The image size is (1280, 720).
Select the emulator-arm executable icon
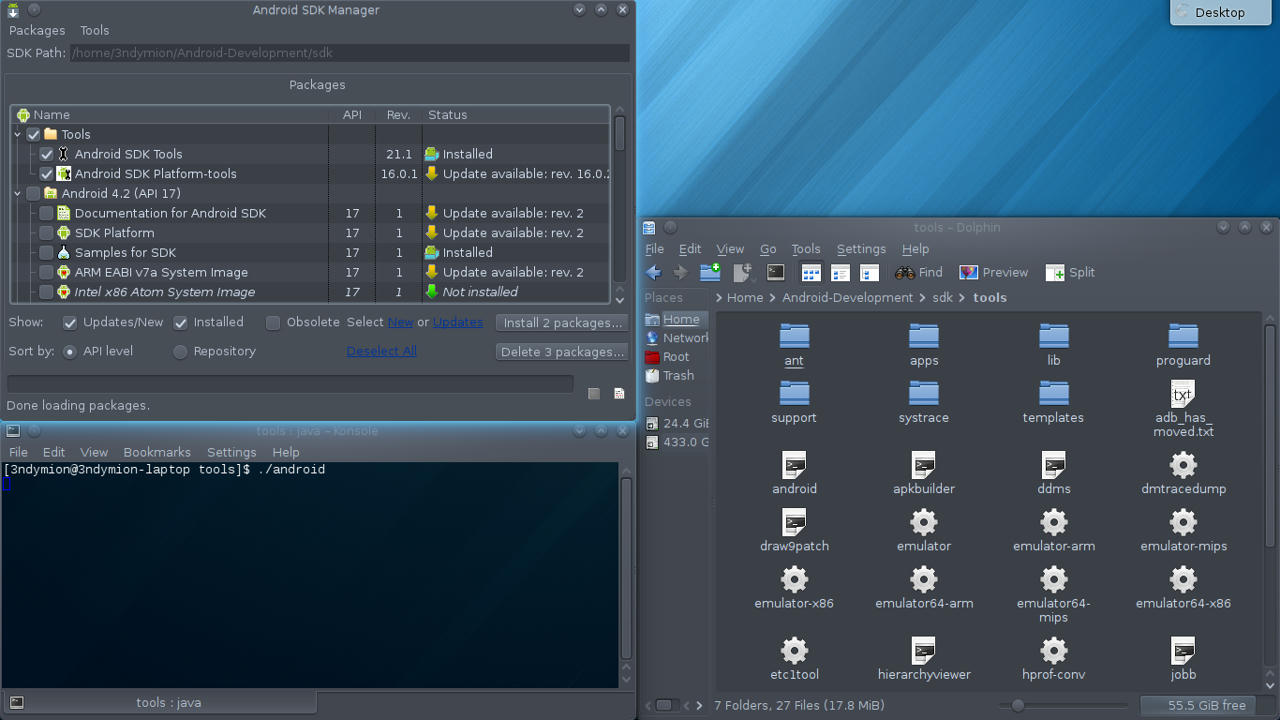point(1053,521)
